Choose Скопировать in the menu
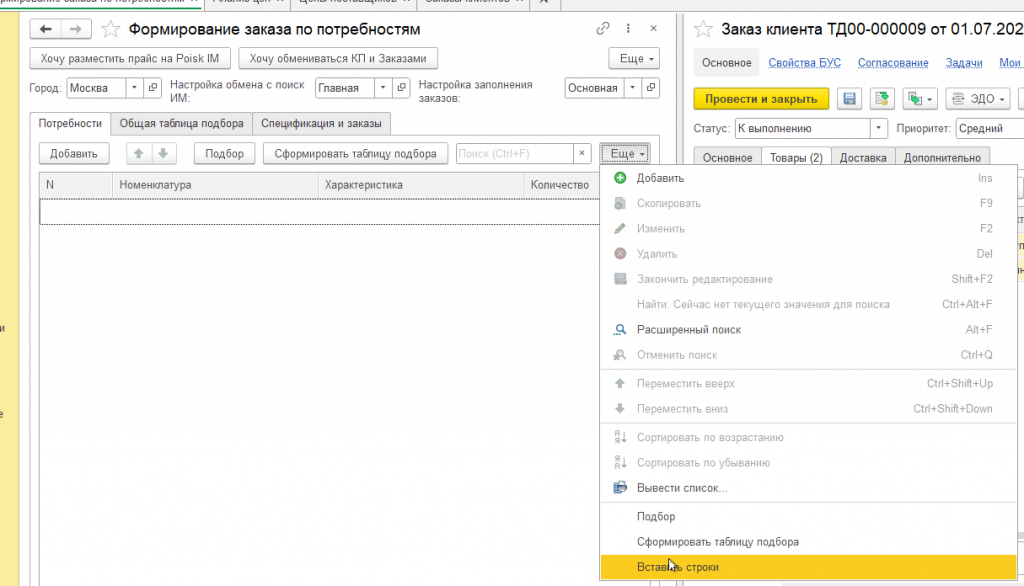 point(808,203)
